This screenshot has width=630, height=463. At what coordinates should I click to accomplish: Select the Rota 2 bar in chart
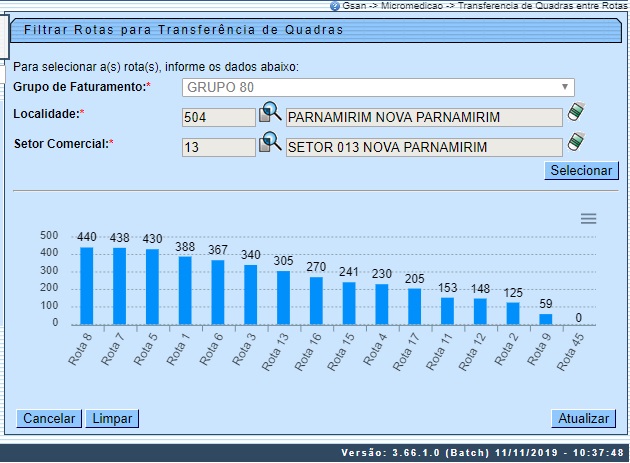click(513, 313)
